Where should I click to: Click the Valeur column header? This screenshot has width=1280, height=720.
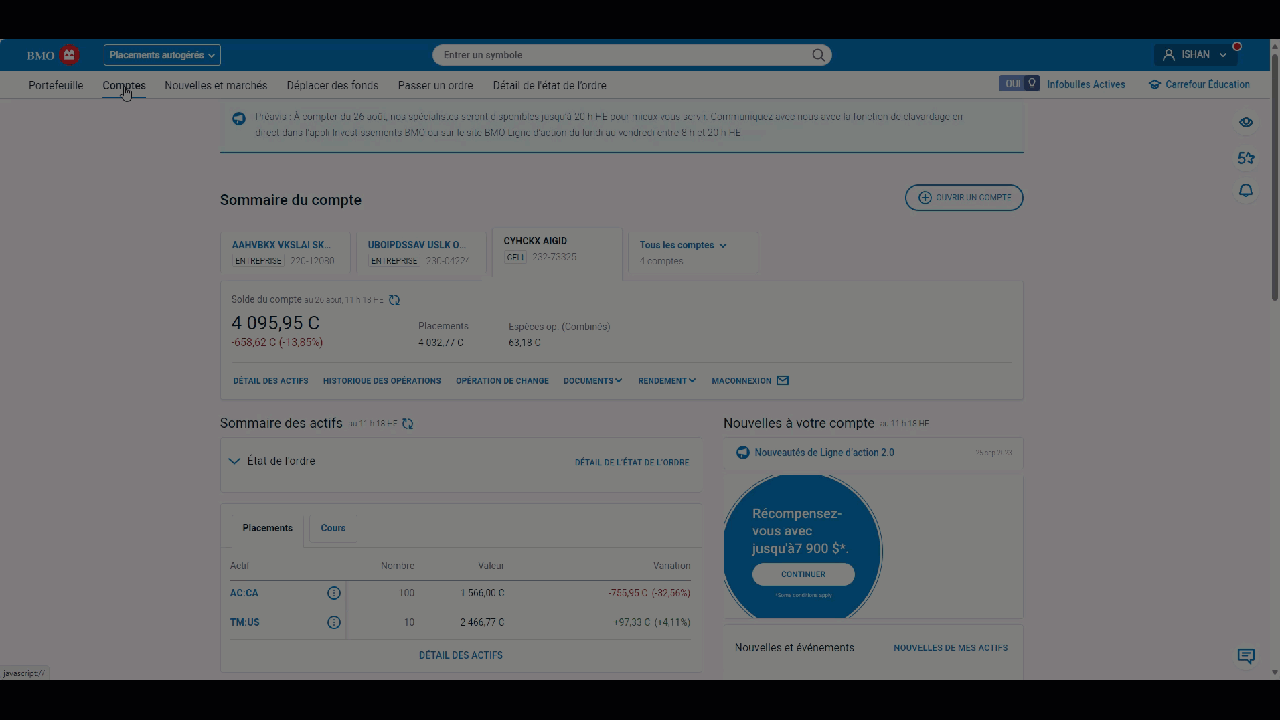[x=491, y=565]
